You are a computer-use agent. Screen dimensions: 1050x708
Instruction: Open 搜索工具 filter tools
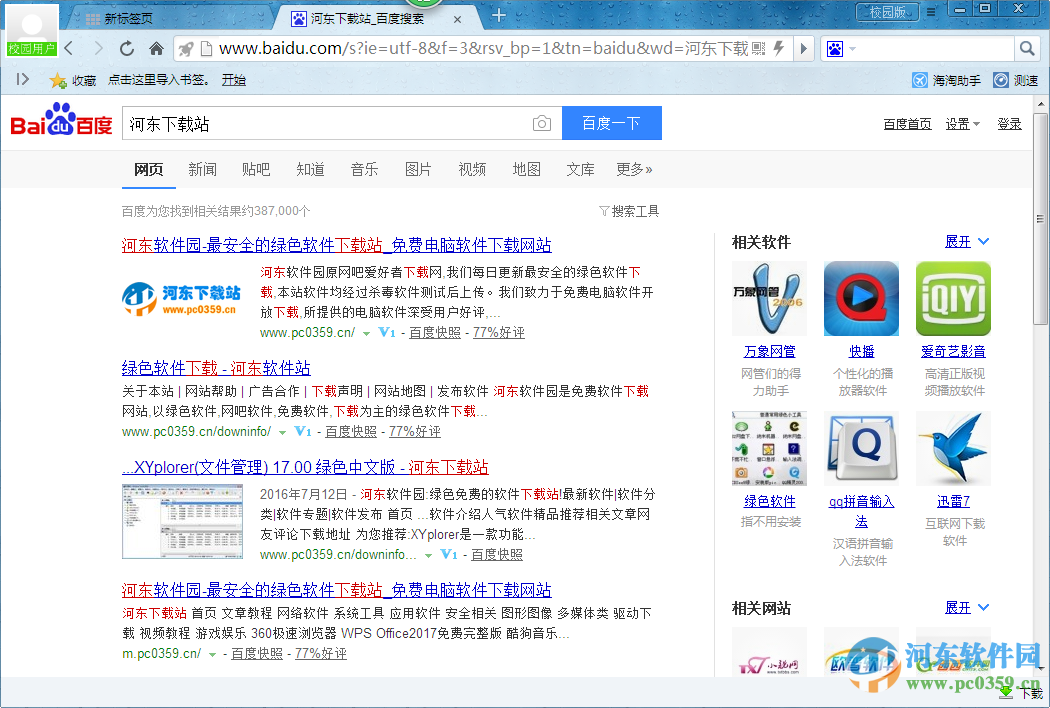pos(629,211)
